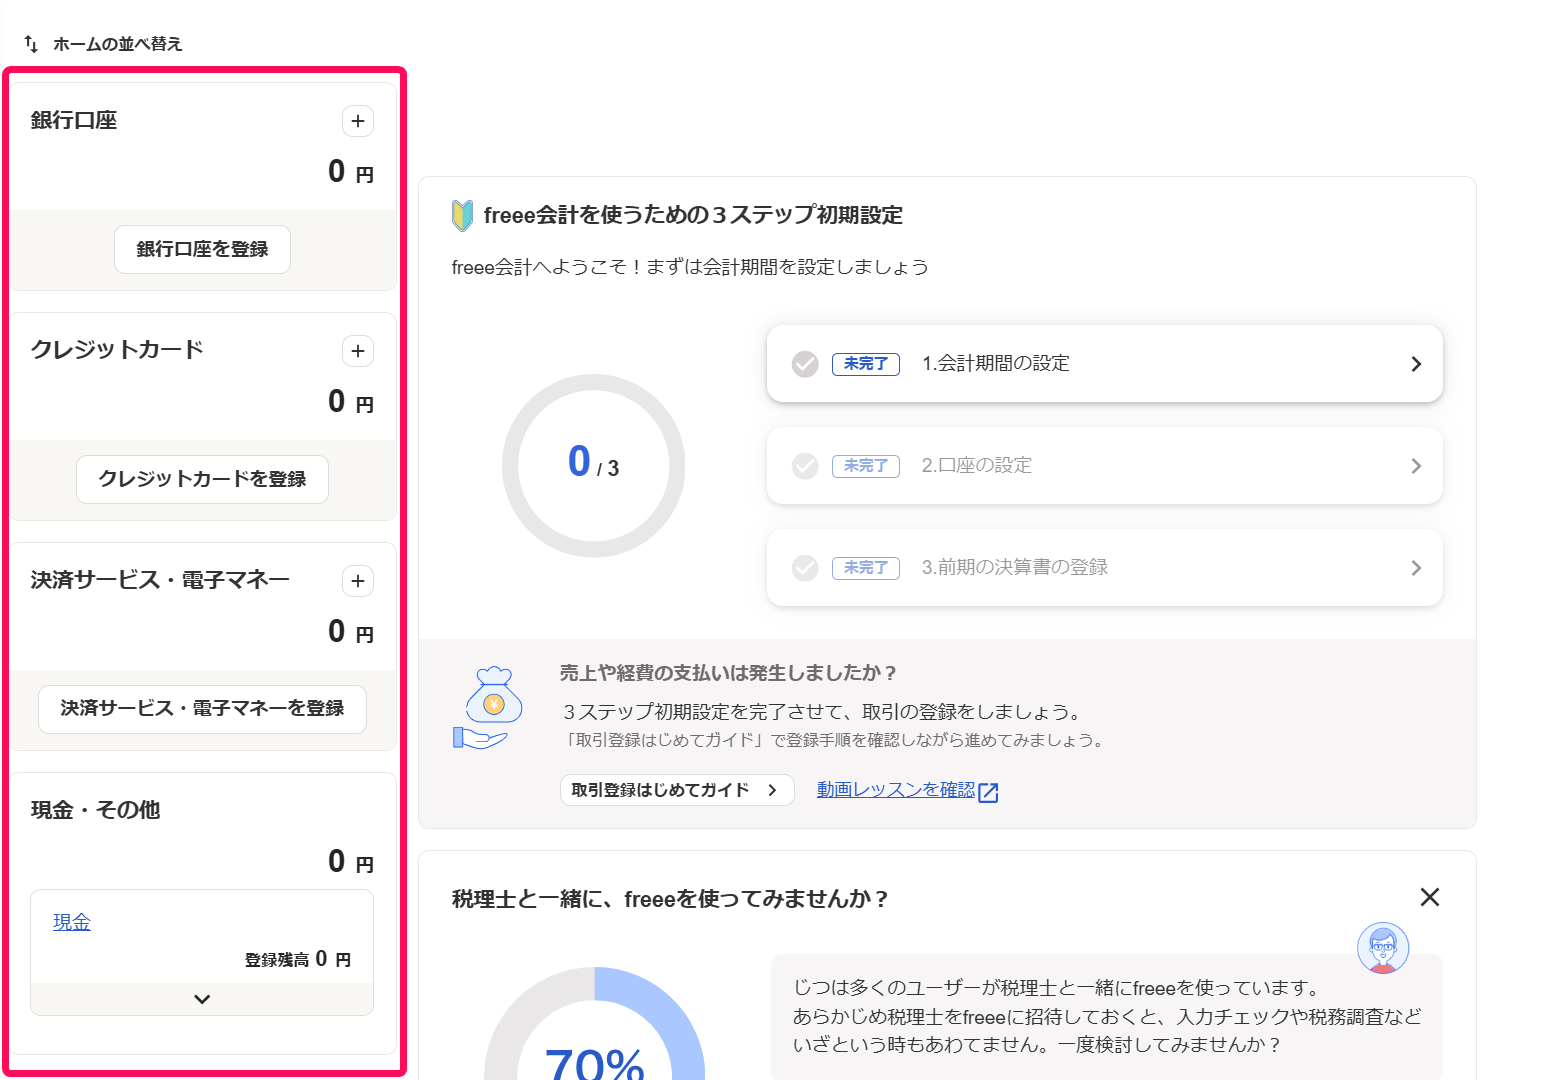Open ホームの並べ替え label
Viewport: 1556px width, 1080px height.
118,44
